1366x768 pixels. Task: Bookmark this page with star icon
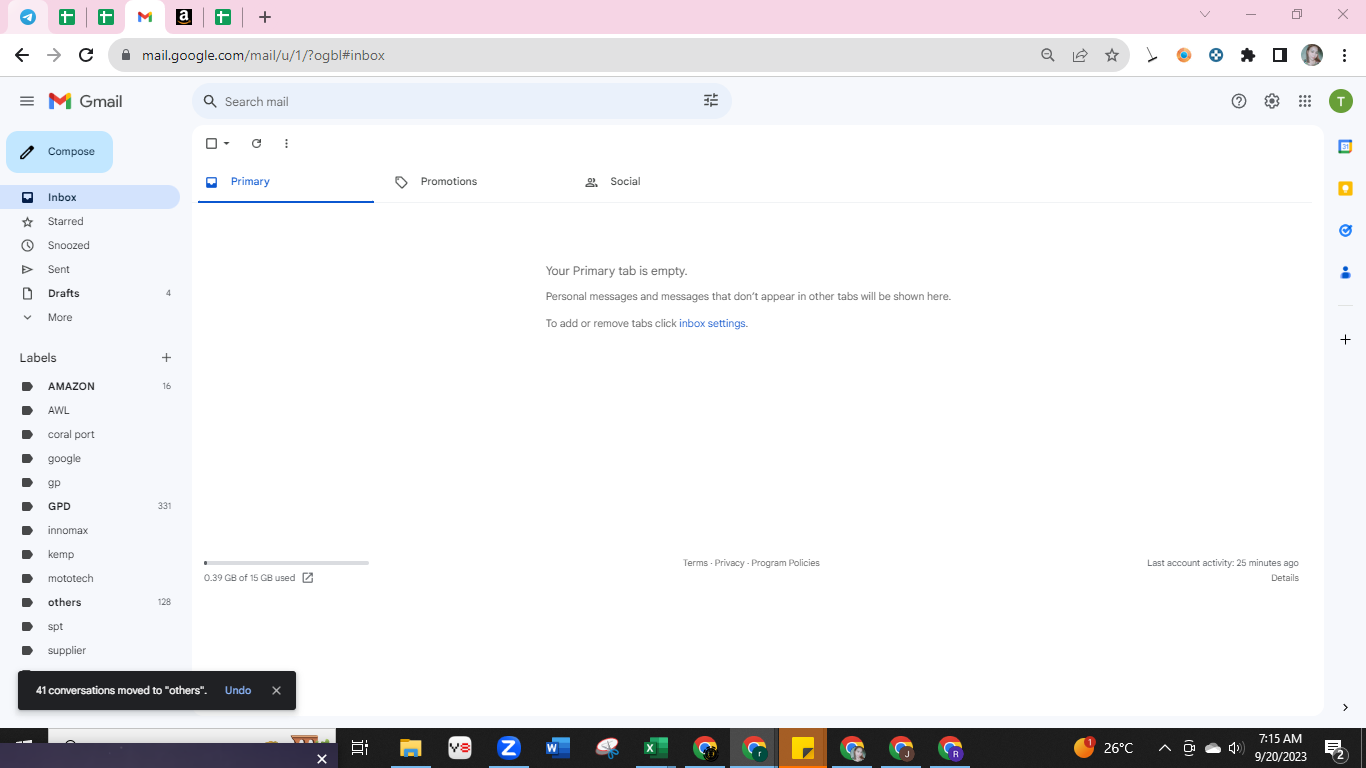click(1112, 56)
